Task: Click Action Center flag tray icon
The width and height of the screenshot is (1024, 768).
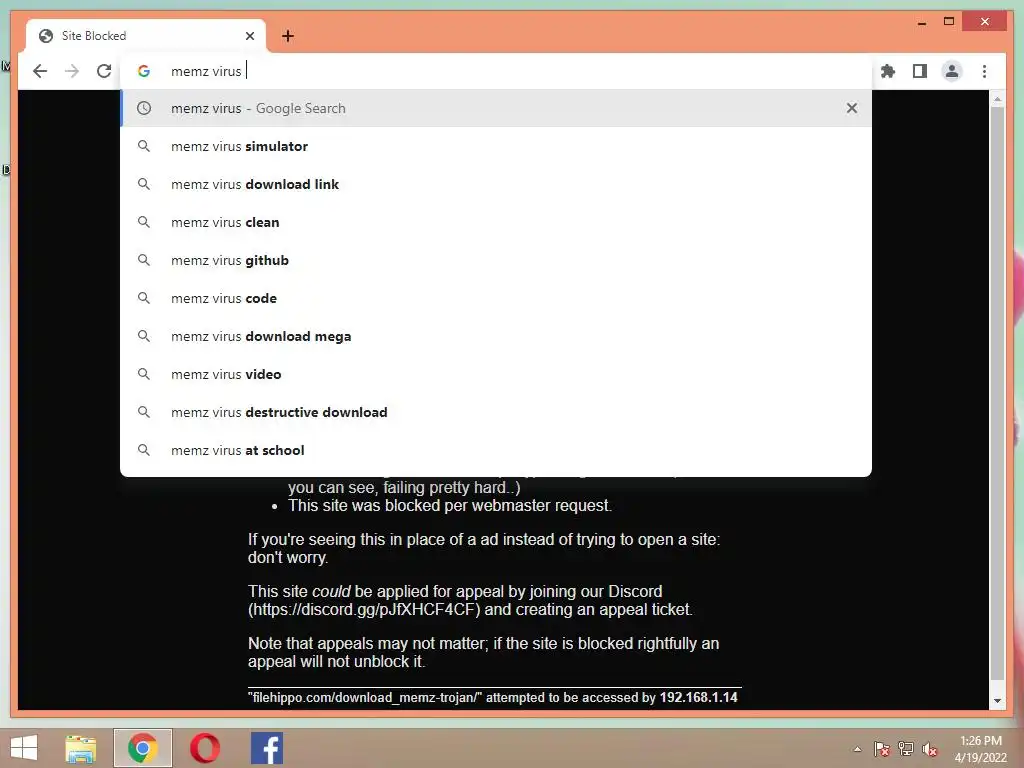Action: click(882, 749)
